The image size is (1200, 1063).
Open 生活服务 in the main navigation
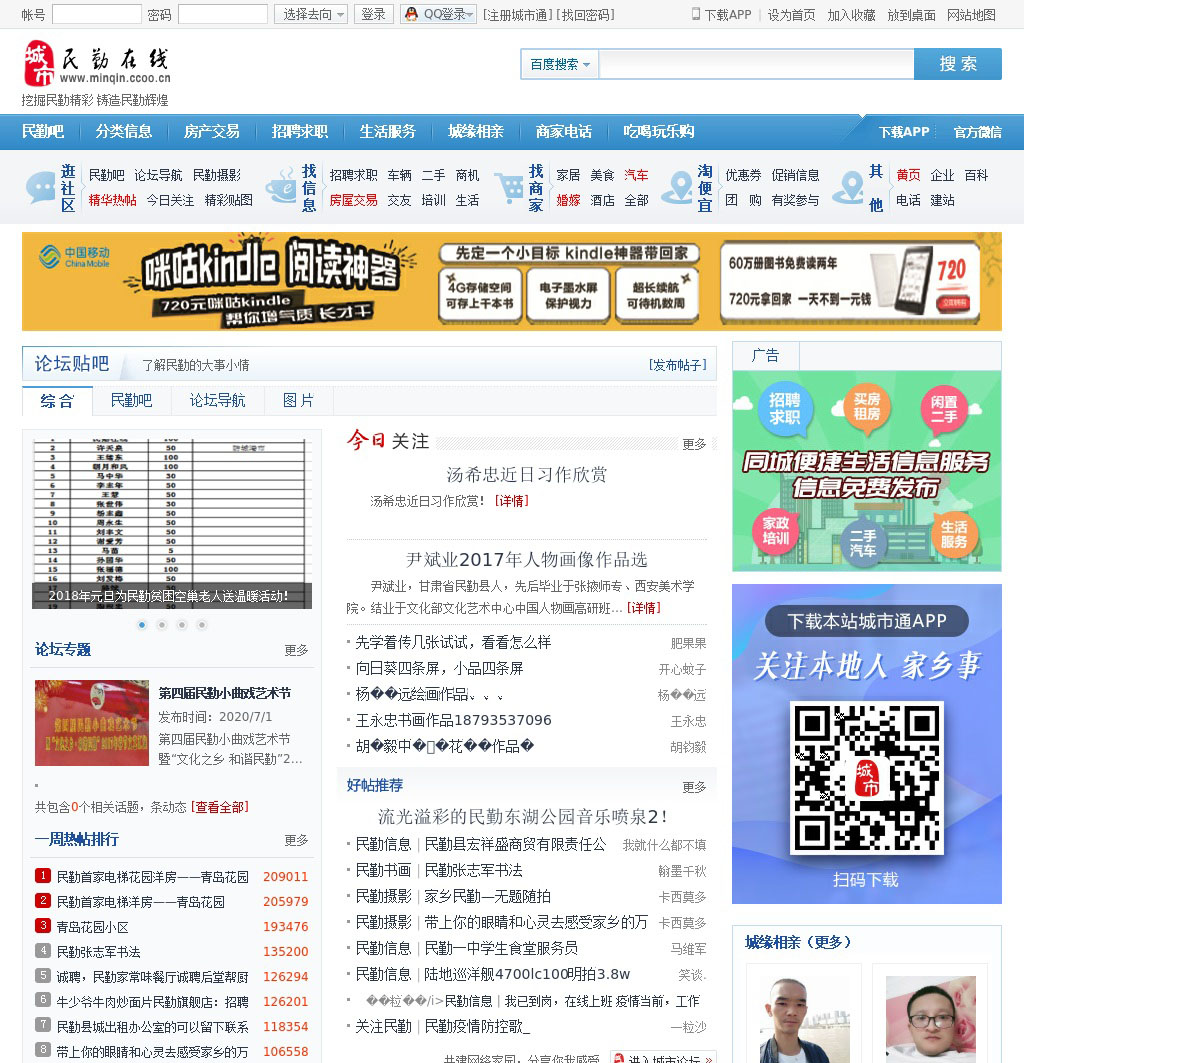pyautogui.click(x=388, y=131)
